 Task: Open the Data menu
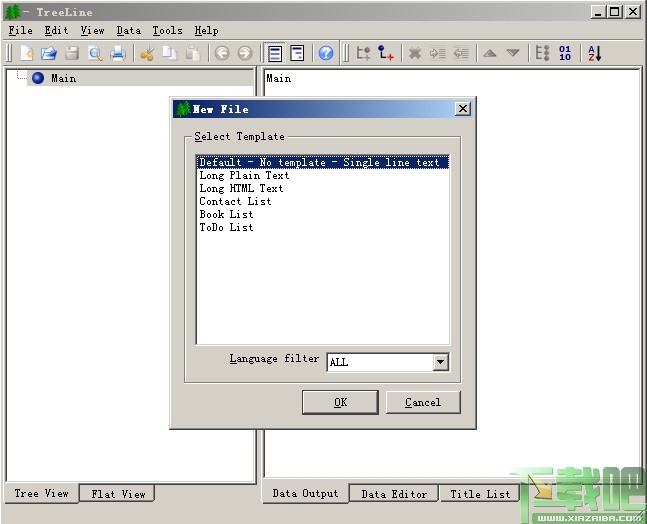pos(128,31)
